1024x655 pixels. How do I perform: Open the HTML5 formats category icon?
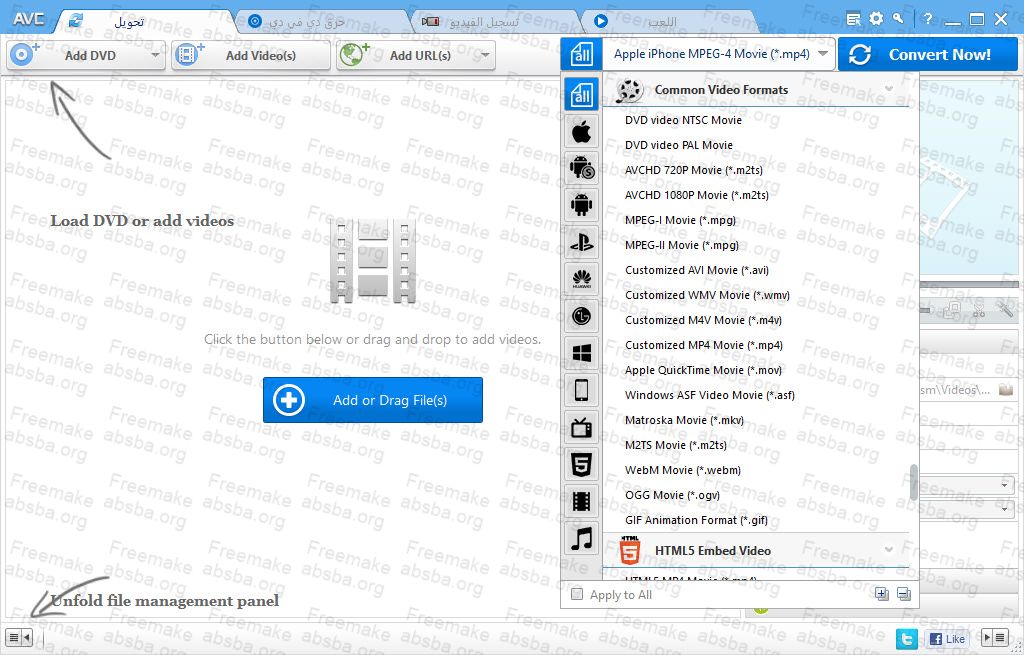(x=581, y=465)
